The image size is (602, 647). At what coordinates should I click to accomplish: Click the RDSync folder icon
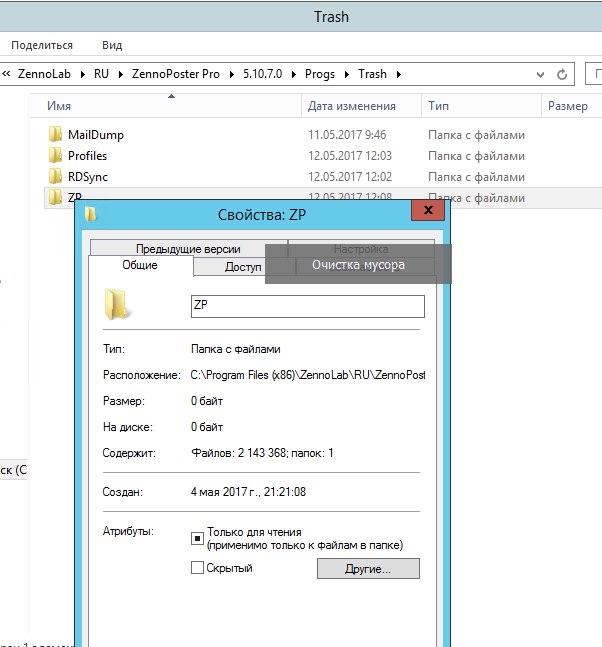point(55,177)
